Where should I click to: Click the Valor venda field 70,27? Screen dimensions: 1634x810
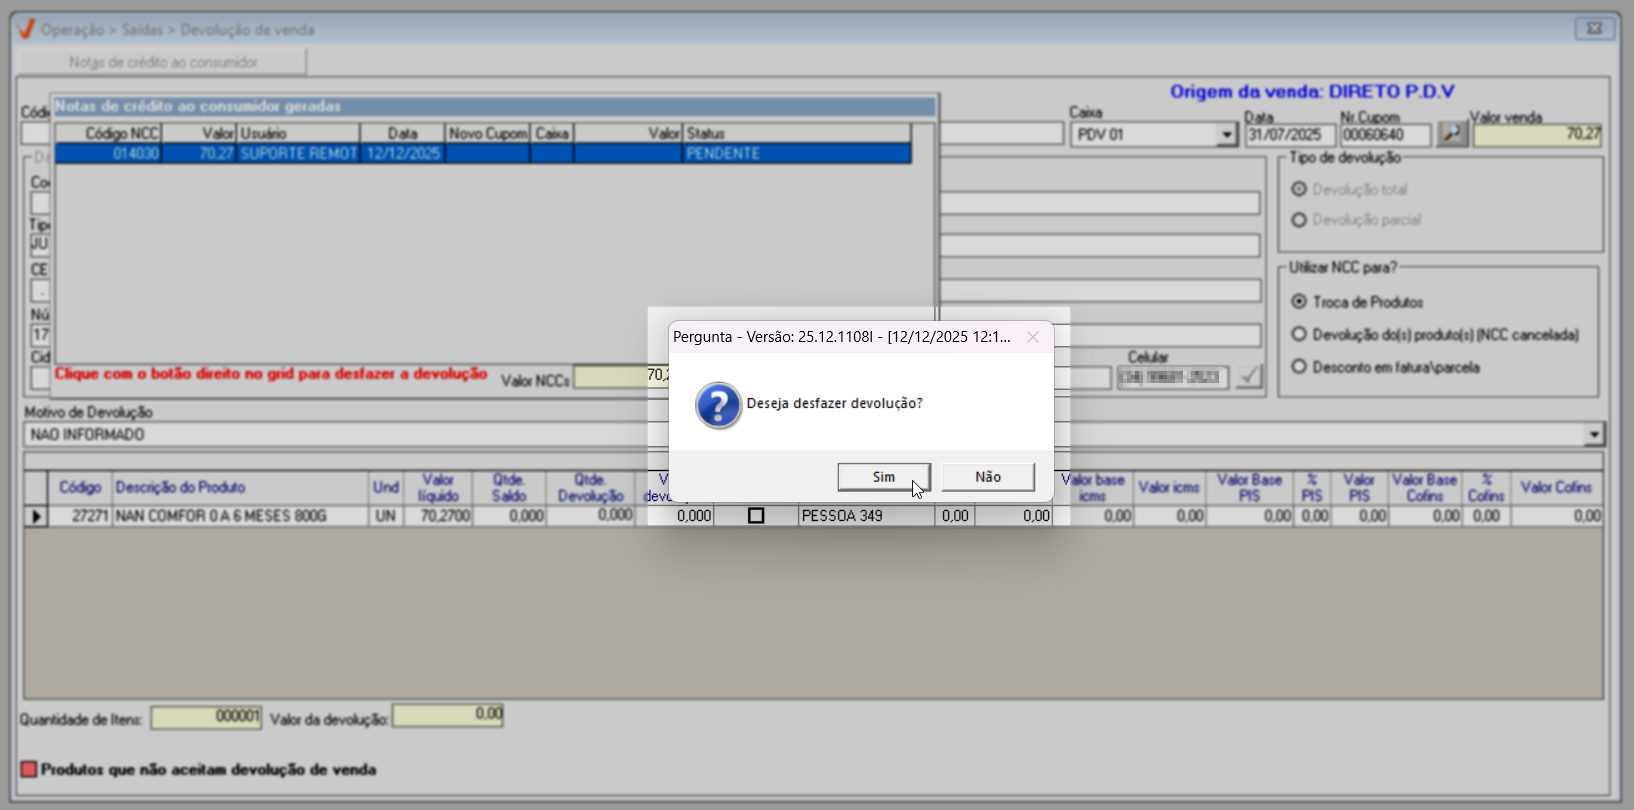[1538, 135]
